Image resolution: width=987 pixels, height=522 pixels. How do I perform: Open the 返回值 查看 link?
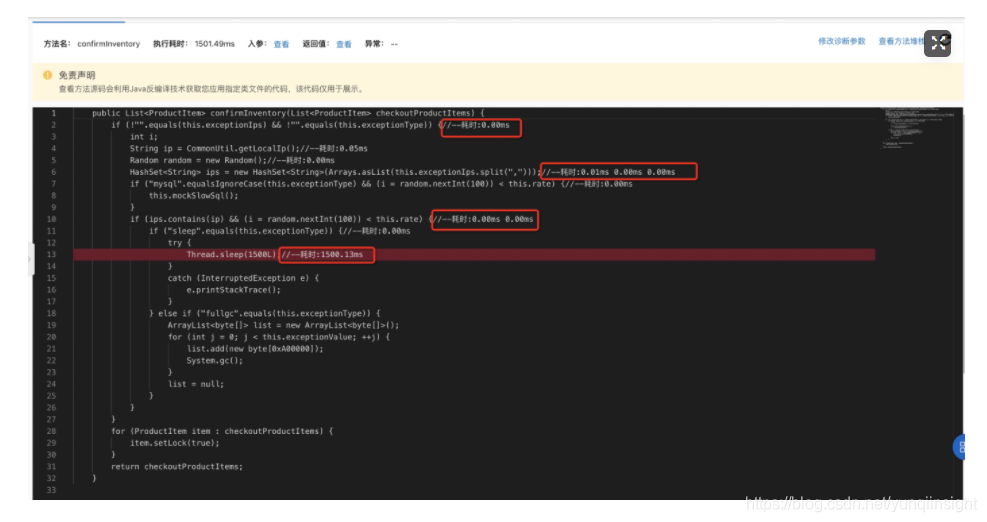click(x=344, y=44)
